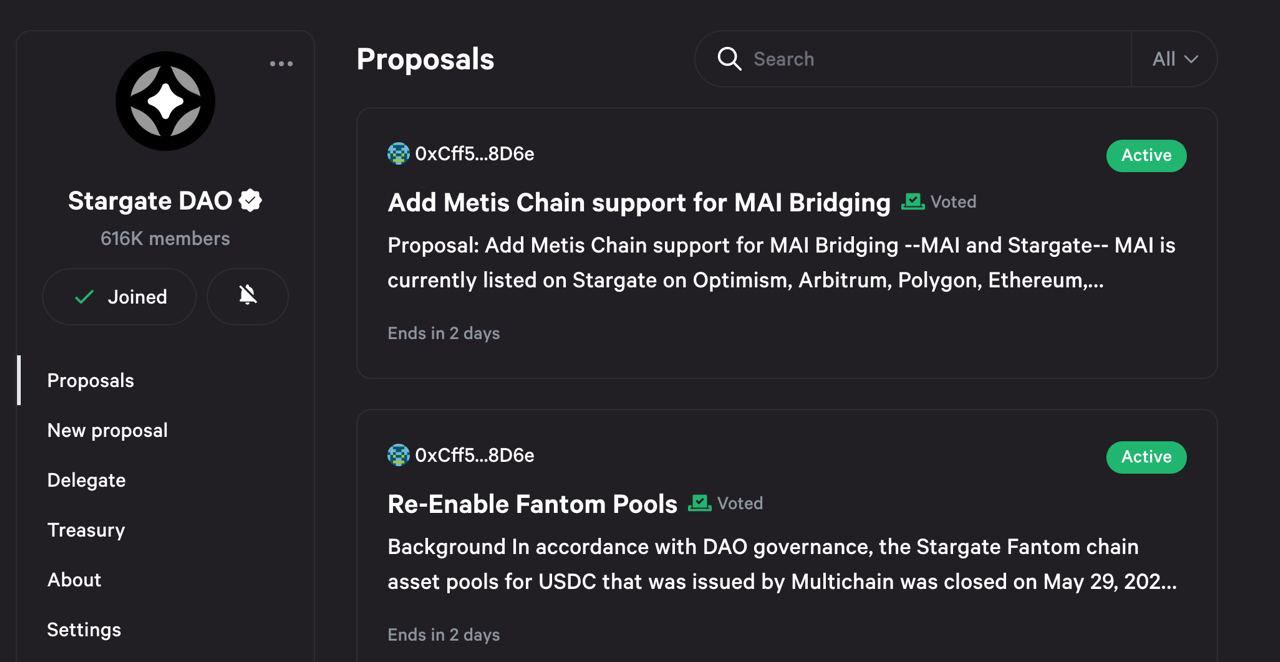Click the search magnifier icon

tap(730, 59)
